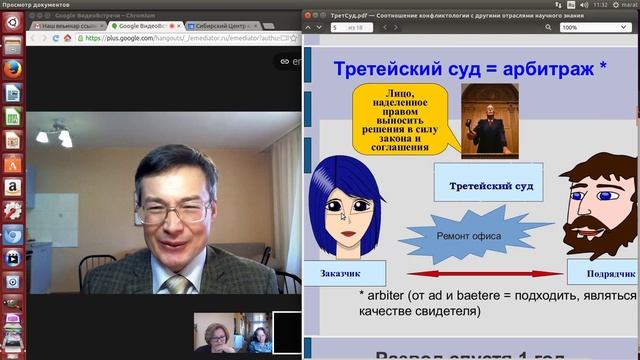Open the Files manager in the launcher
640x360 pixels.
click(13, 46)
